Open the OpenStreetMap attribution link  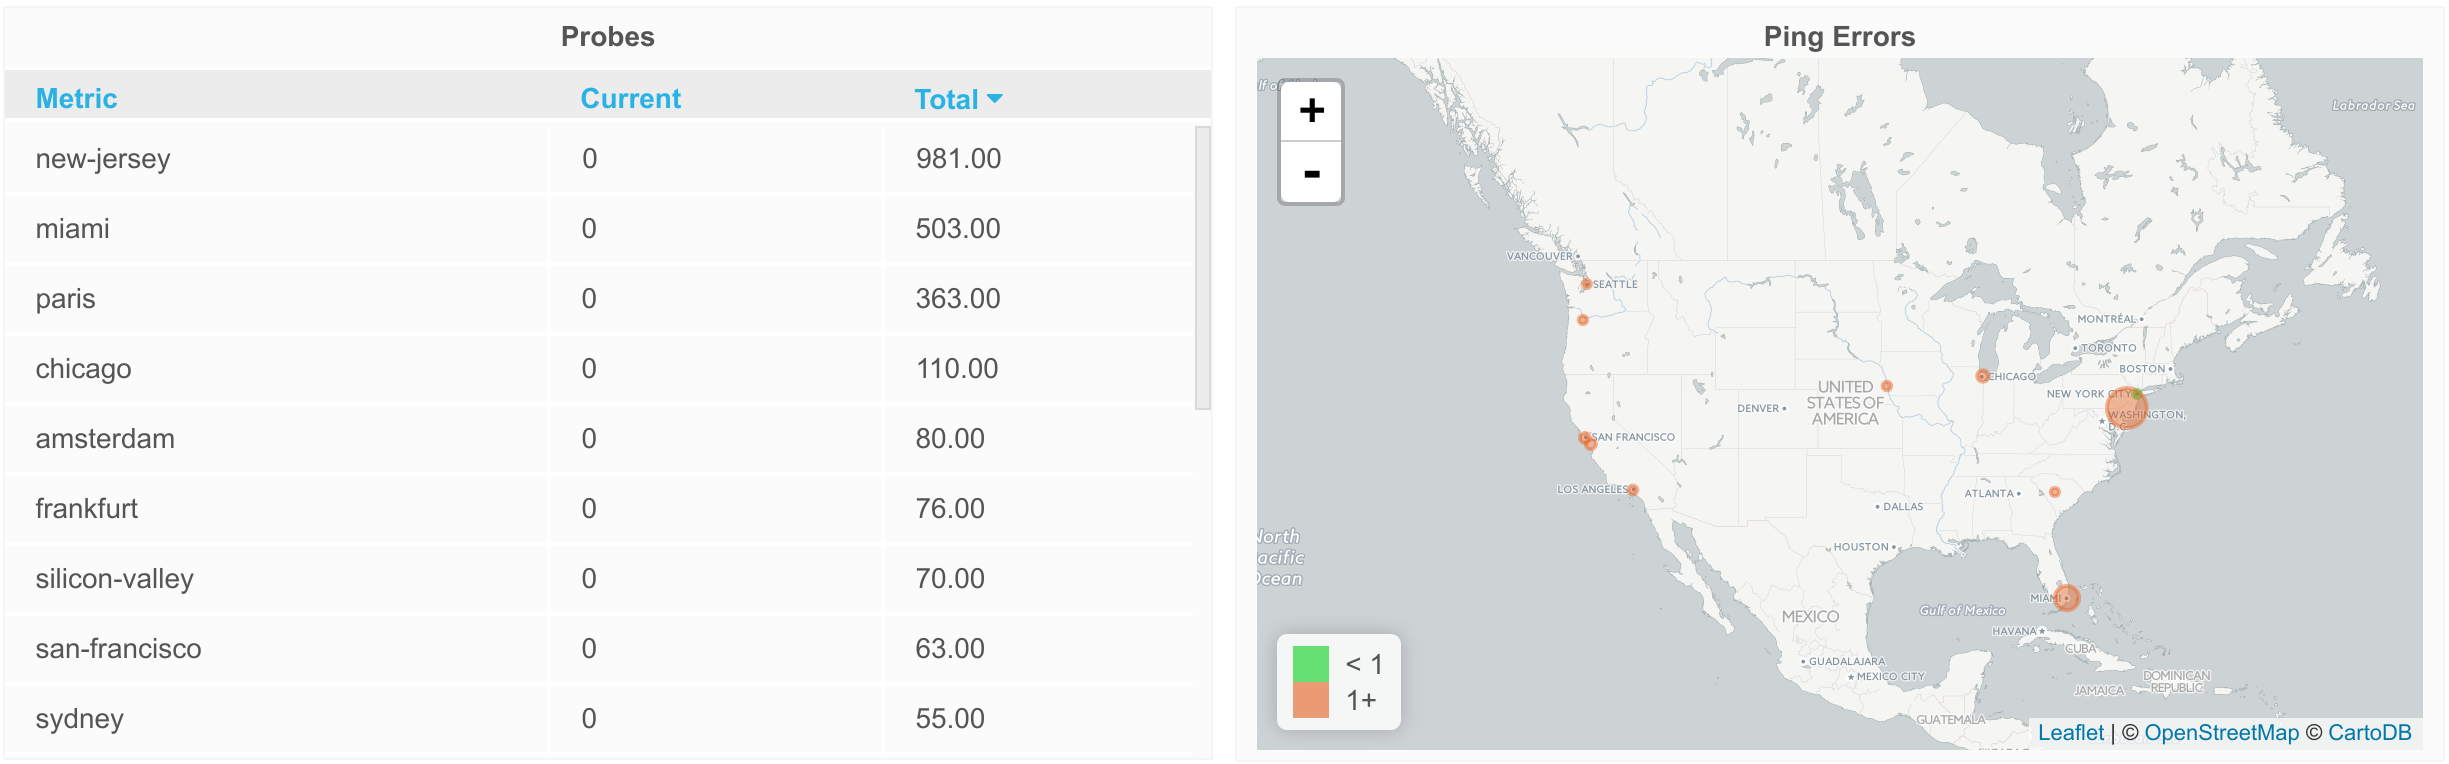pos(2221,733)
